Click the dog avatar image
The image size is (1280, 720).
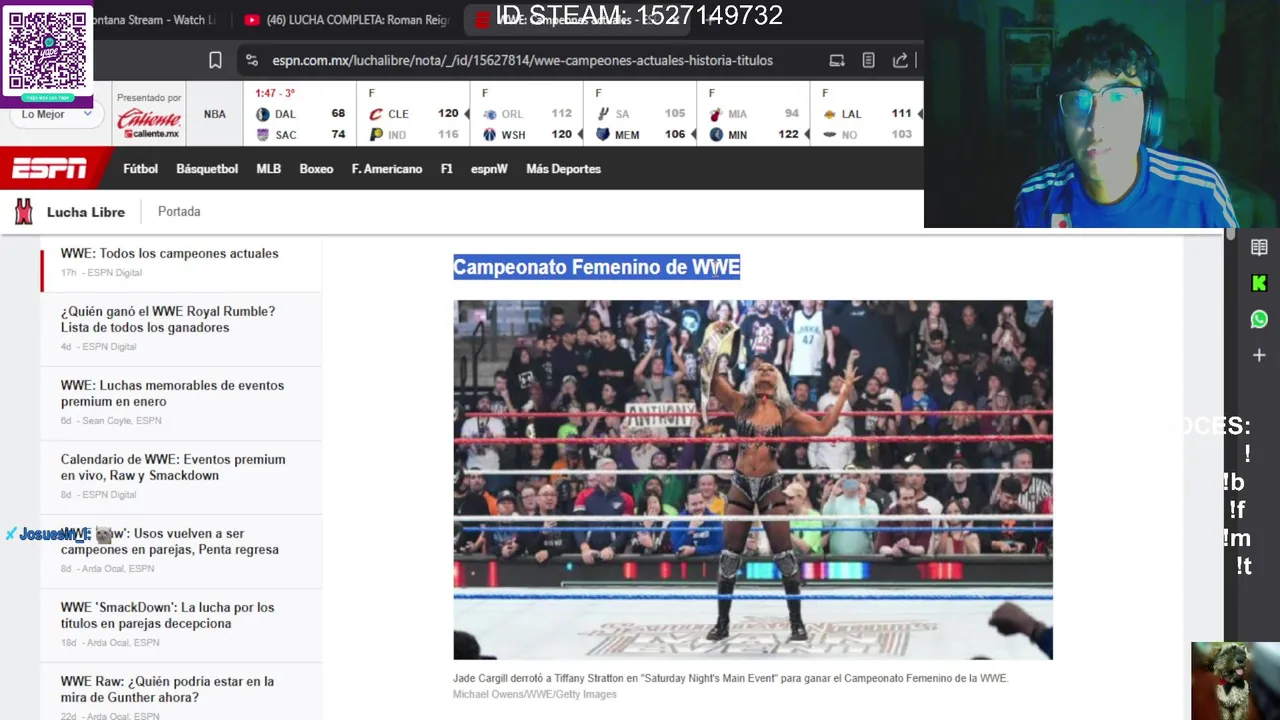(1235, 681)
